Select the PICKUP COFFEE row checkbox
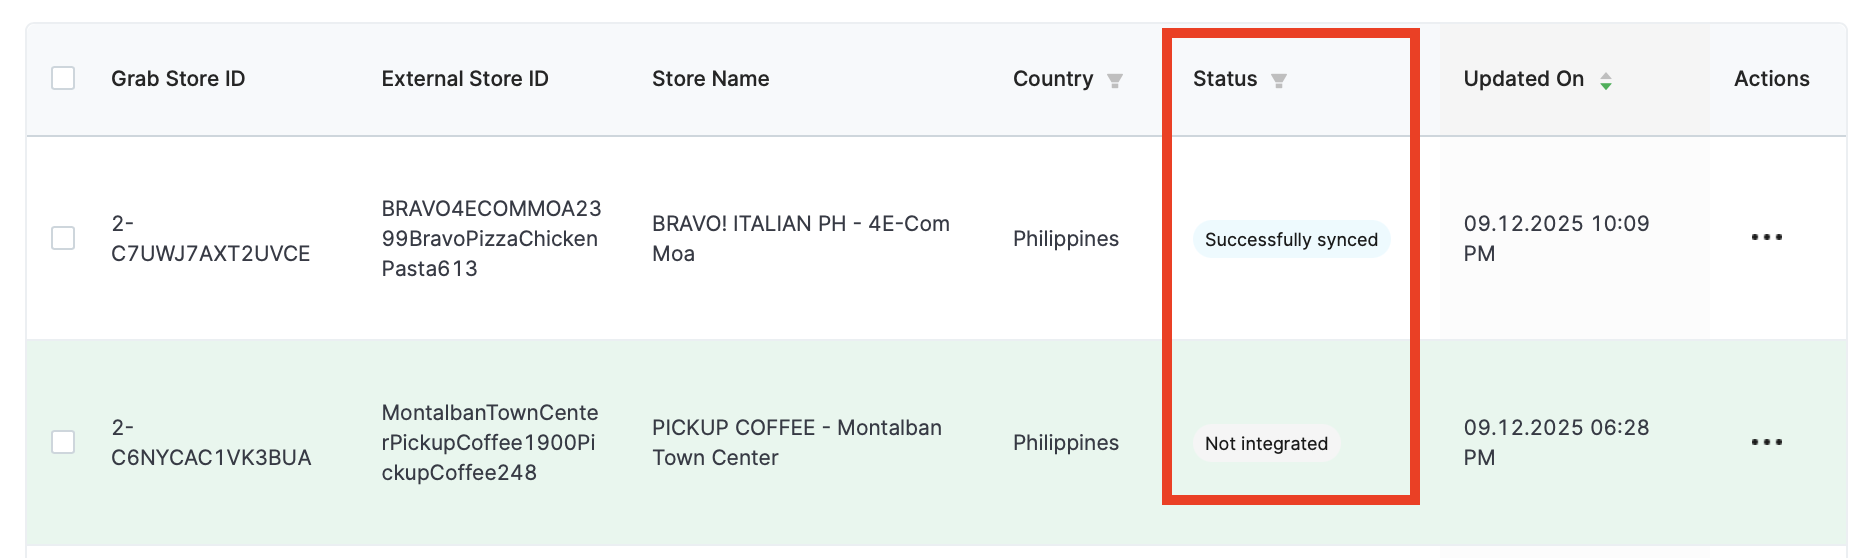This screenshot has width=1866, height=558. pyautogui.click(x=63, y=442)
